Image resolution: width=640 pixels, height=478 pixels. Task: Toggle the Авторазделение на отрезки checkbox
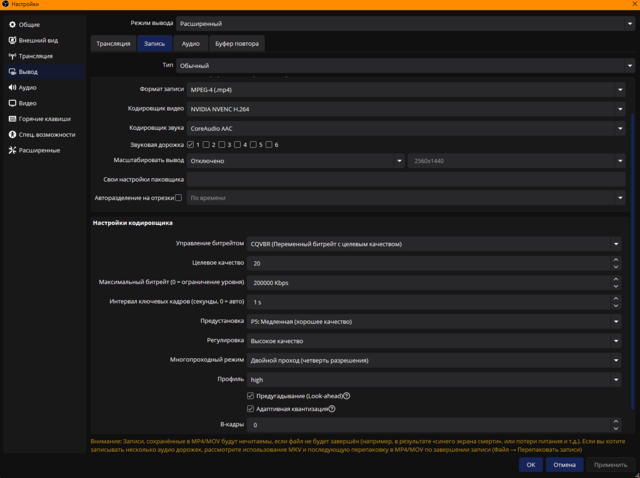tap(179, 198)
